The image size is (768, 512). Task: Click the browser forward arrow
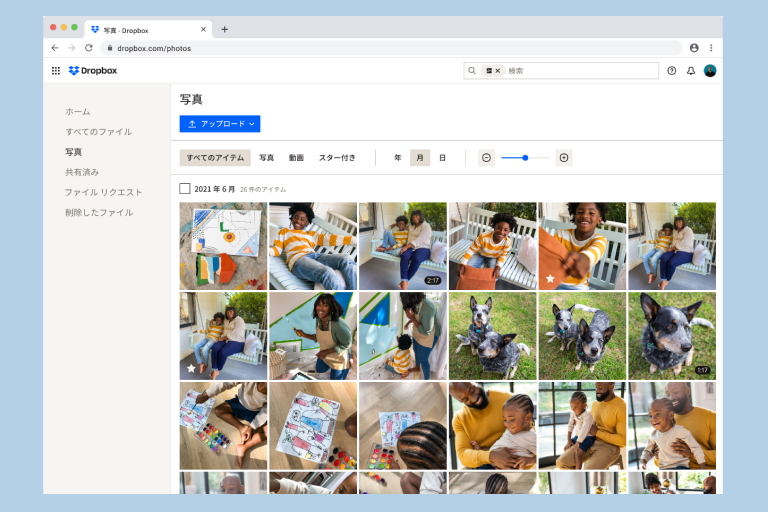72,48
